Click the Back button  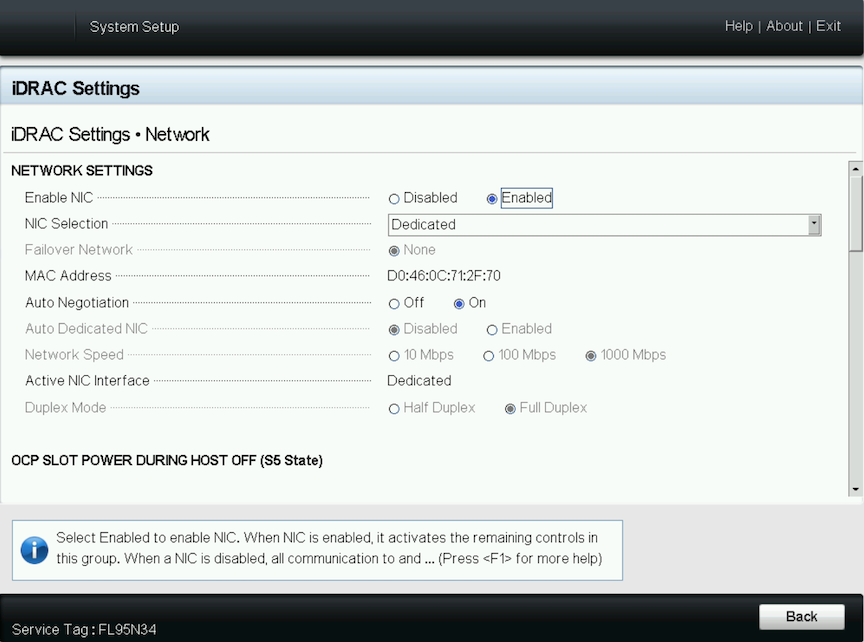tap(802, 617)
